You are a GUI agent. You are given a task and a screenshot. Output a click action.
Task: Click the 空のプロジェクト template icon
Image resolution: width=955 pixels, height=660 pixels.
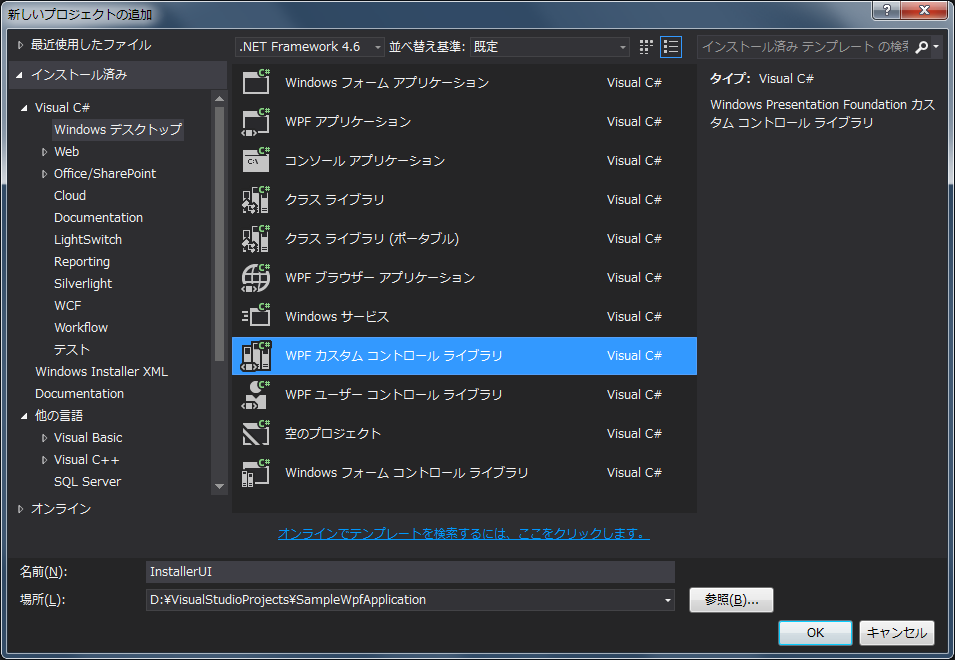256,433
